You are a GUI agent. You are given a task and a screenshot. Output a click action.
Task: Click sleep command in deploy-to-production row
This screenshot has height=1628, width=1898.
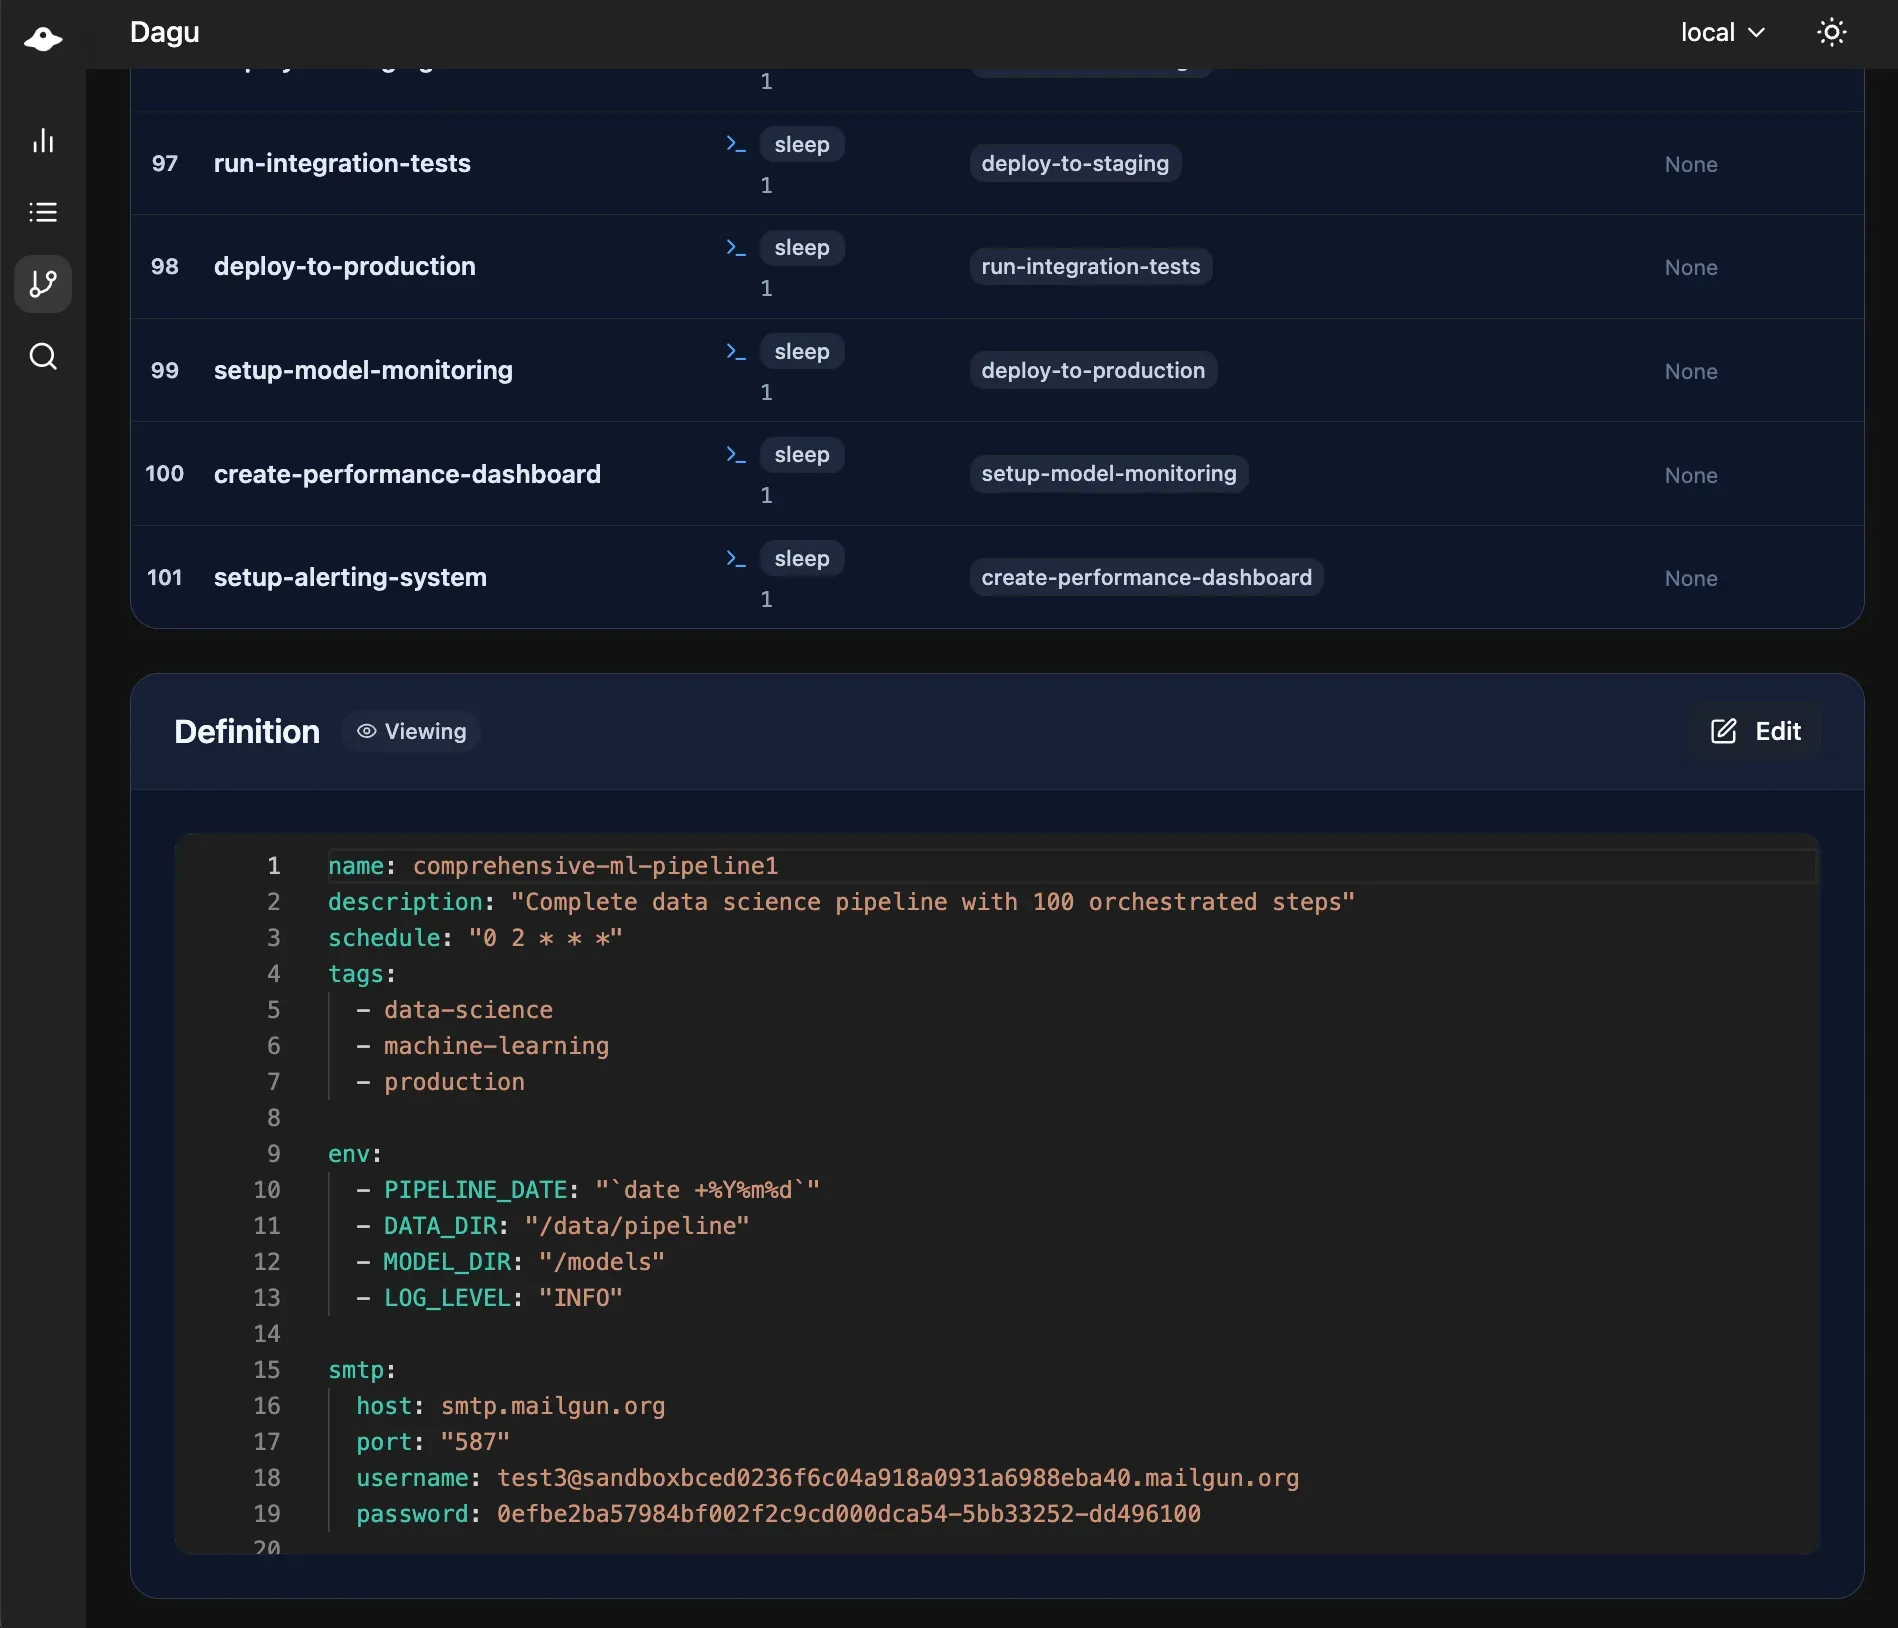tap(802, 247)
